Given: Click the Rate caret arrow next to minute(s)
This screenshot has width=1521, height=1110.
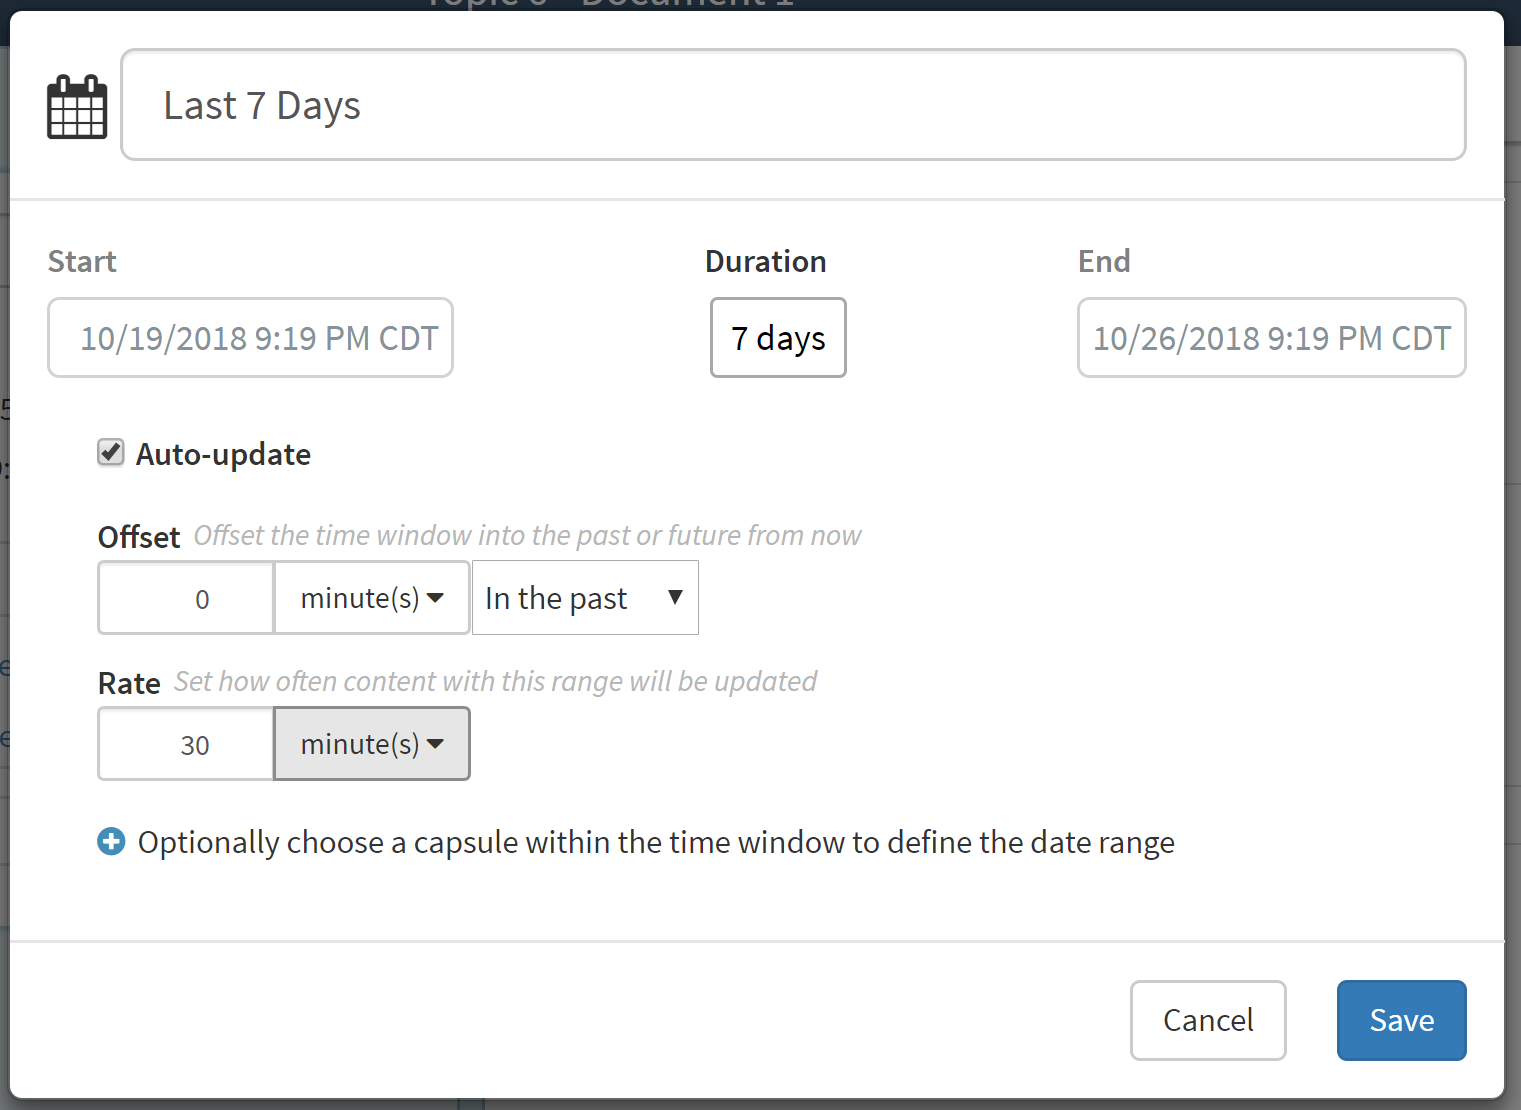Looking at the screenshot, I should [435, 744].
